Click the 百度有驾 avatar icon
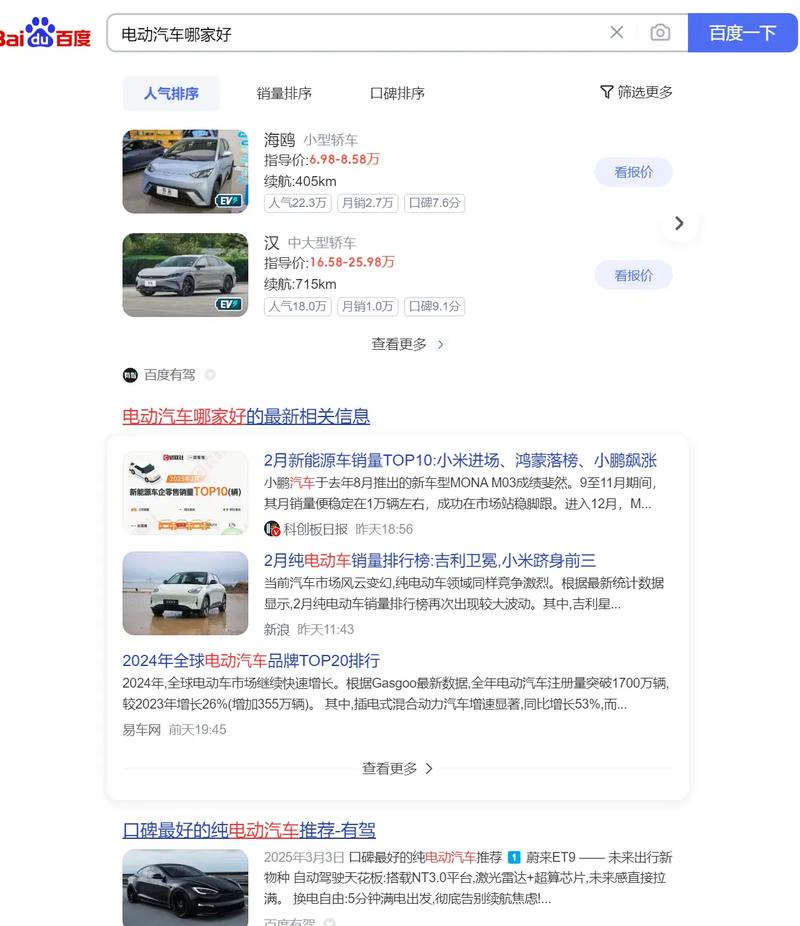 pos(128,374)
